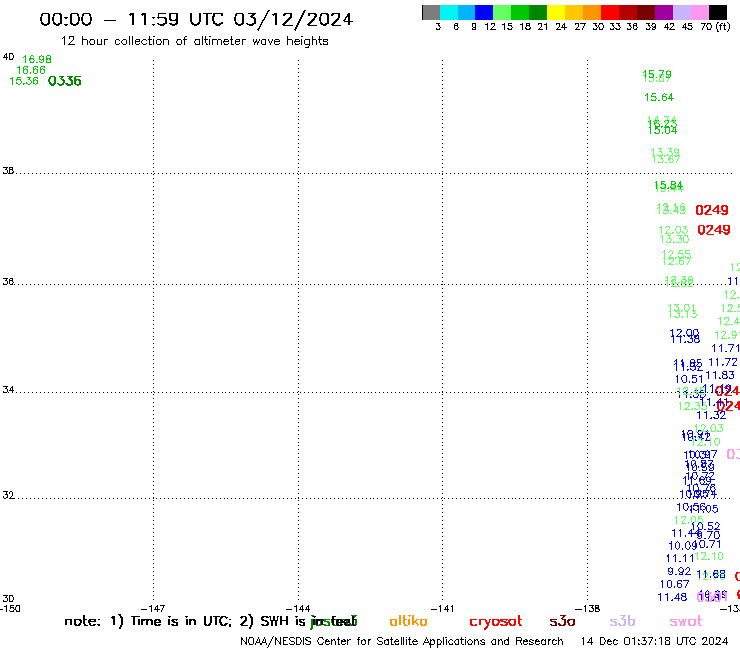
Task: Click latitude axis label 34
Action: 8,390
